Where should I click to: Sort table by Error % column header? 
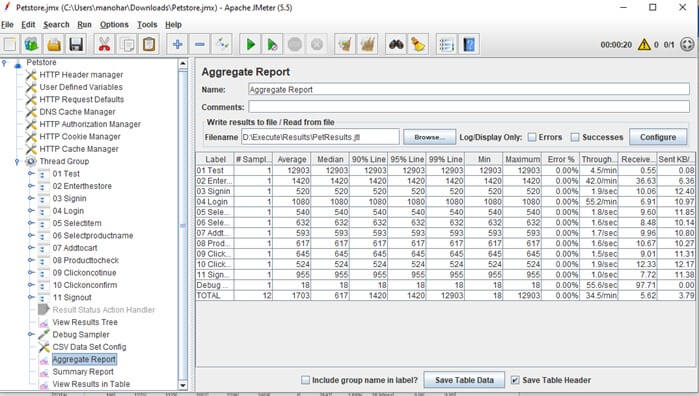click(x=561, y=159)
